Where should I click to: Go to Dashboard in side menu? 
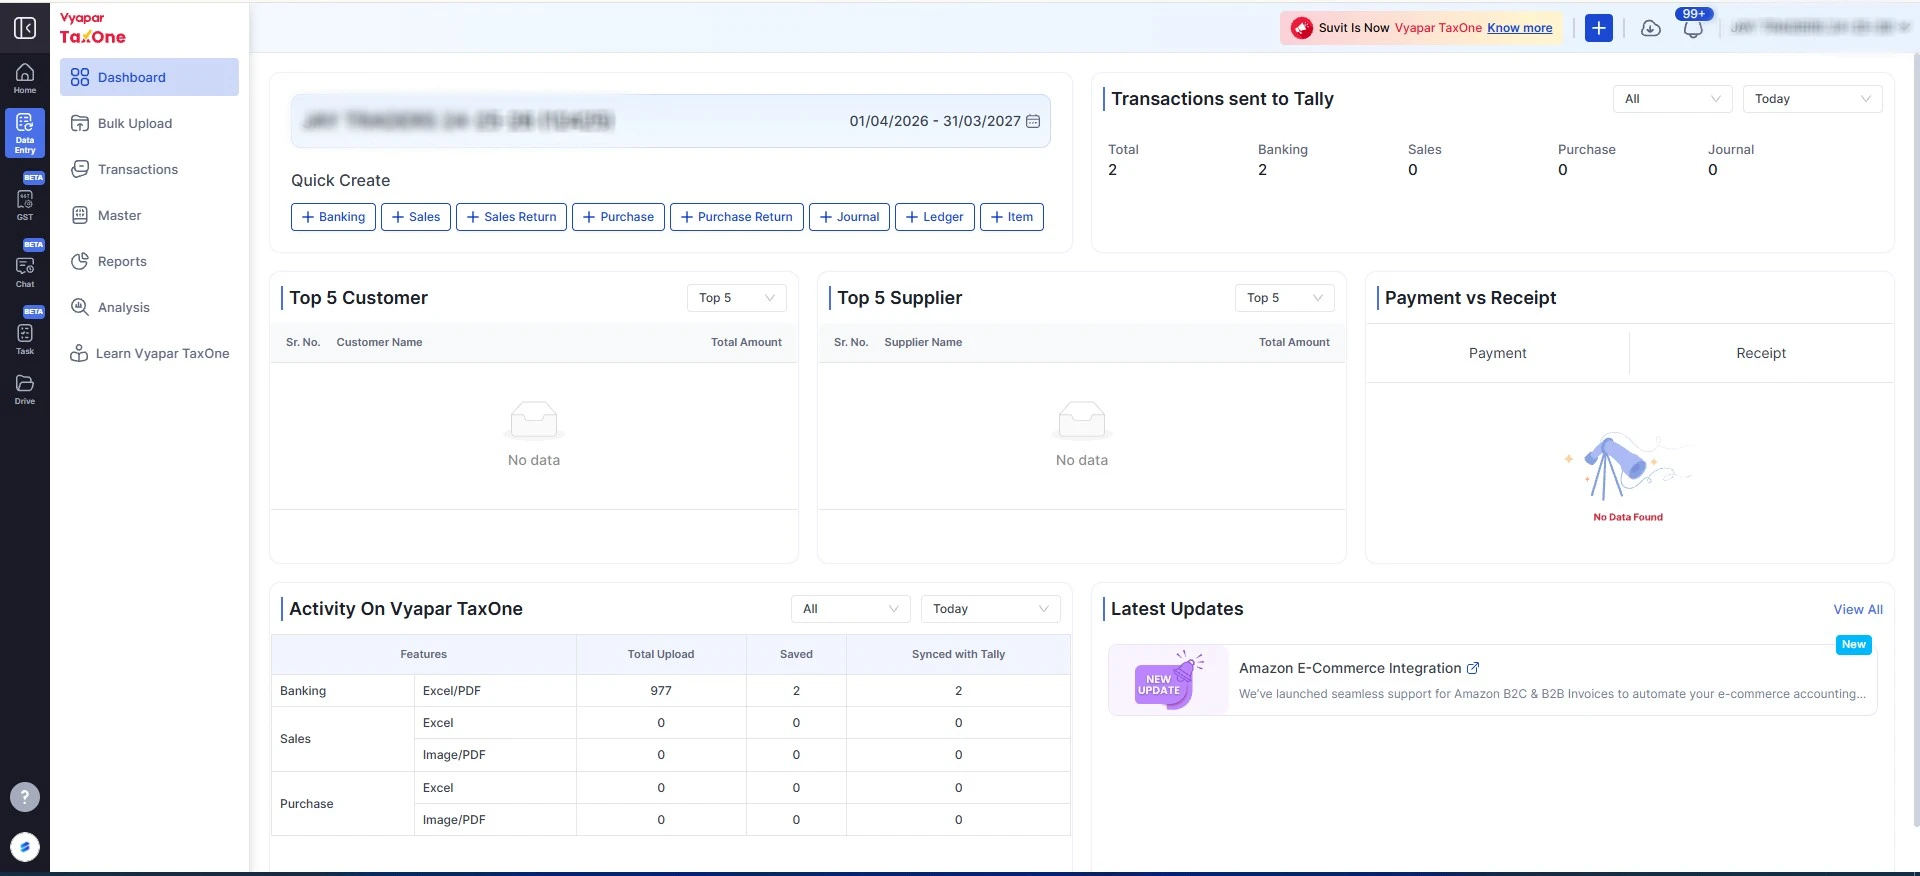click(x=149, y=77)
